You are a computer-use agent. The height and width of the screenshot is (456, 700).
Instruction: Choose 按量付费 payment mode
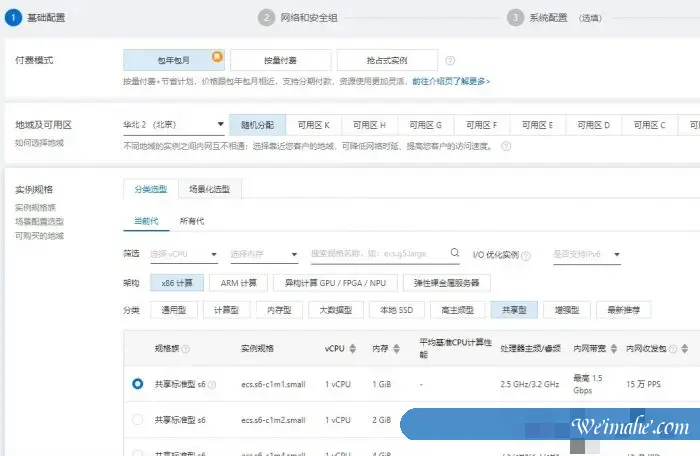coord(281,60)
